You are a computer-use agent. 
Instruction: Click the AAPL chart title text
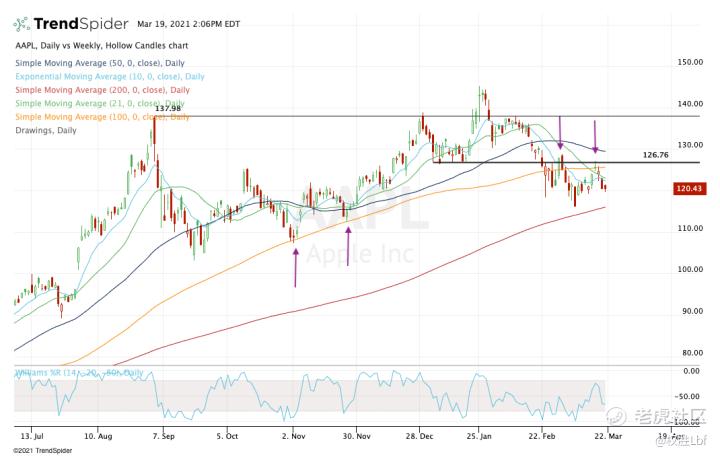pyautogui.click(x=102, y=45)
